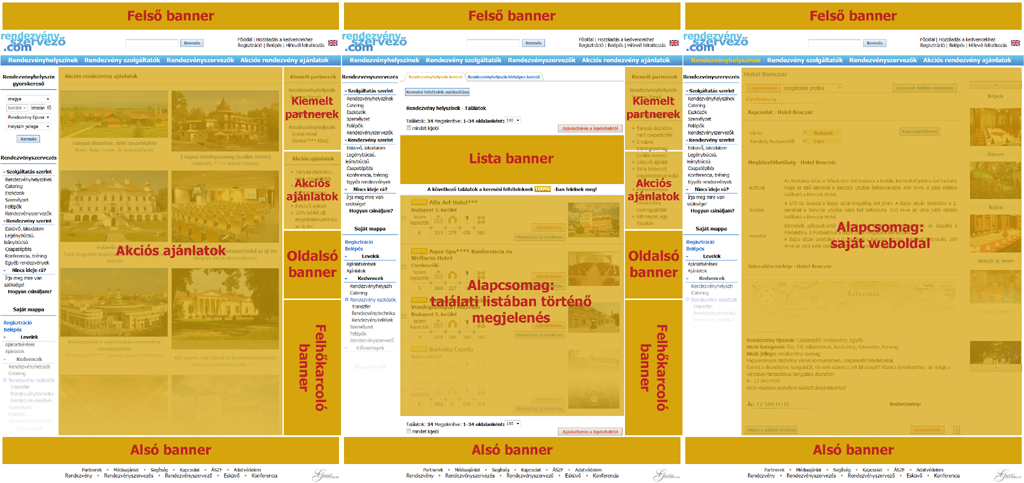
Task: Click the 'Kapcsolatfelvétel' button on Hotel Benczúr page
Action: (x=918, y=131)
